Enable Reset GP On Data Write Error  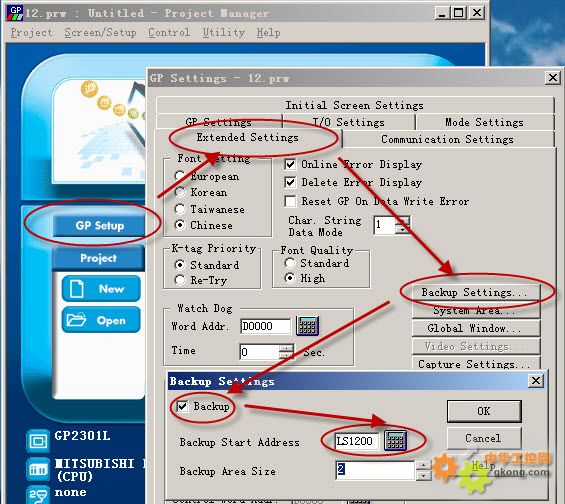click(290, 201)
